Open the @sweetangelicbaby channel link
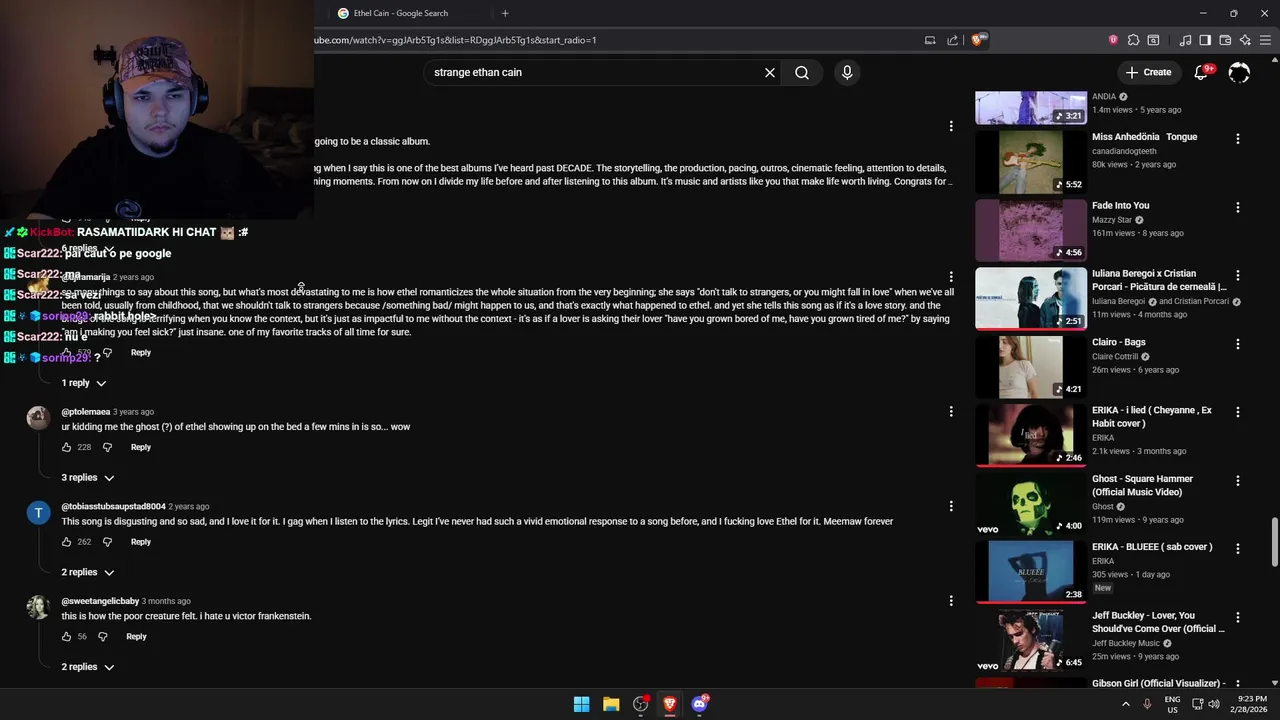The height and width of the screenshot is (720, 1280). 100,601
